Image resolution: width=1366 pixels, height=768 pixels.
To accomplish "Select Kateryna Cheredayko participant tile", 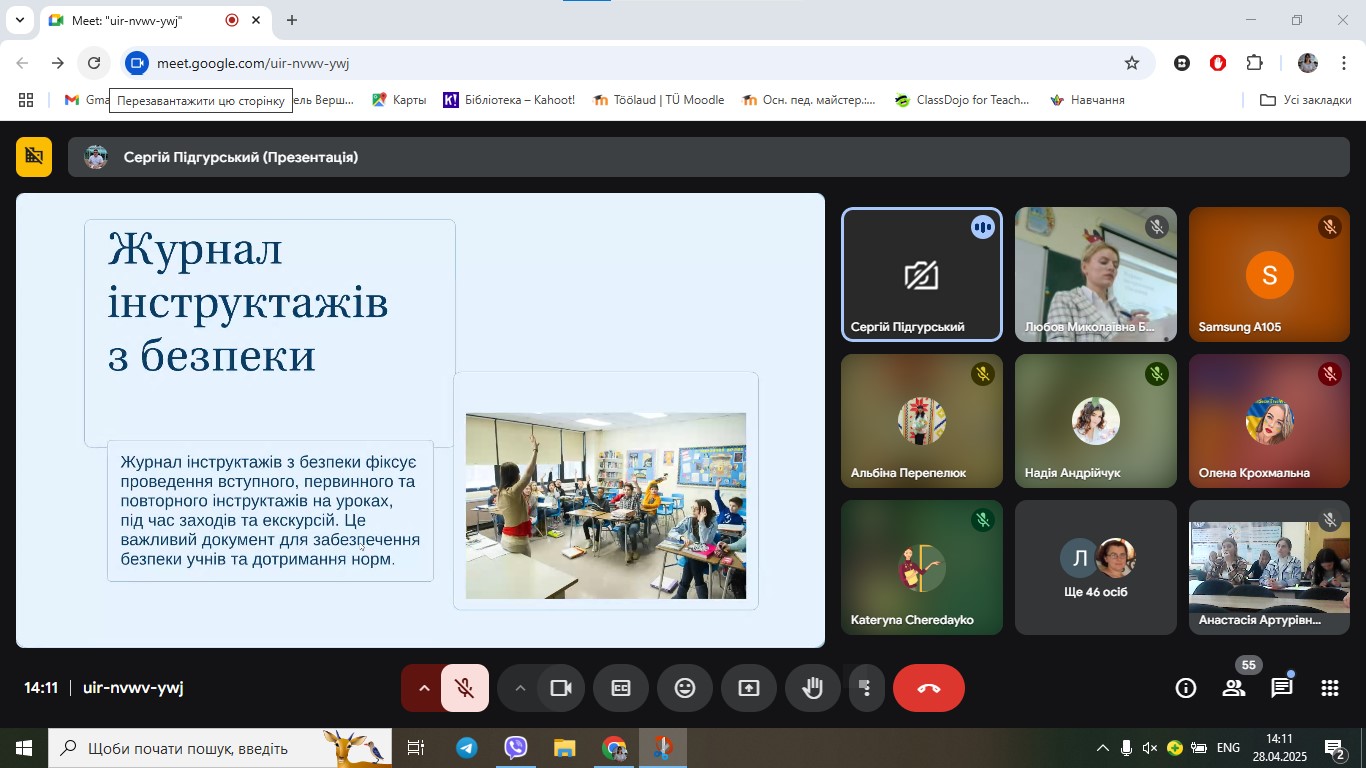I will 921,567.
